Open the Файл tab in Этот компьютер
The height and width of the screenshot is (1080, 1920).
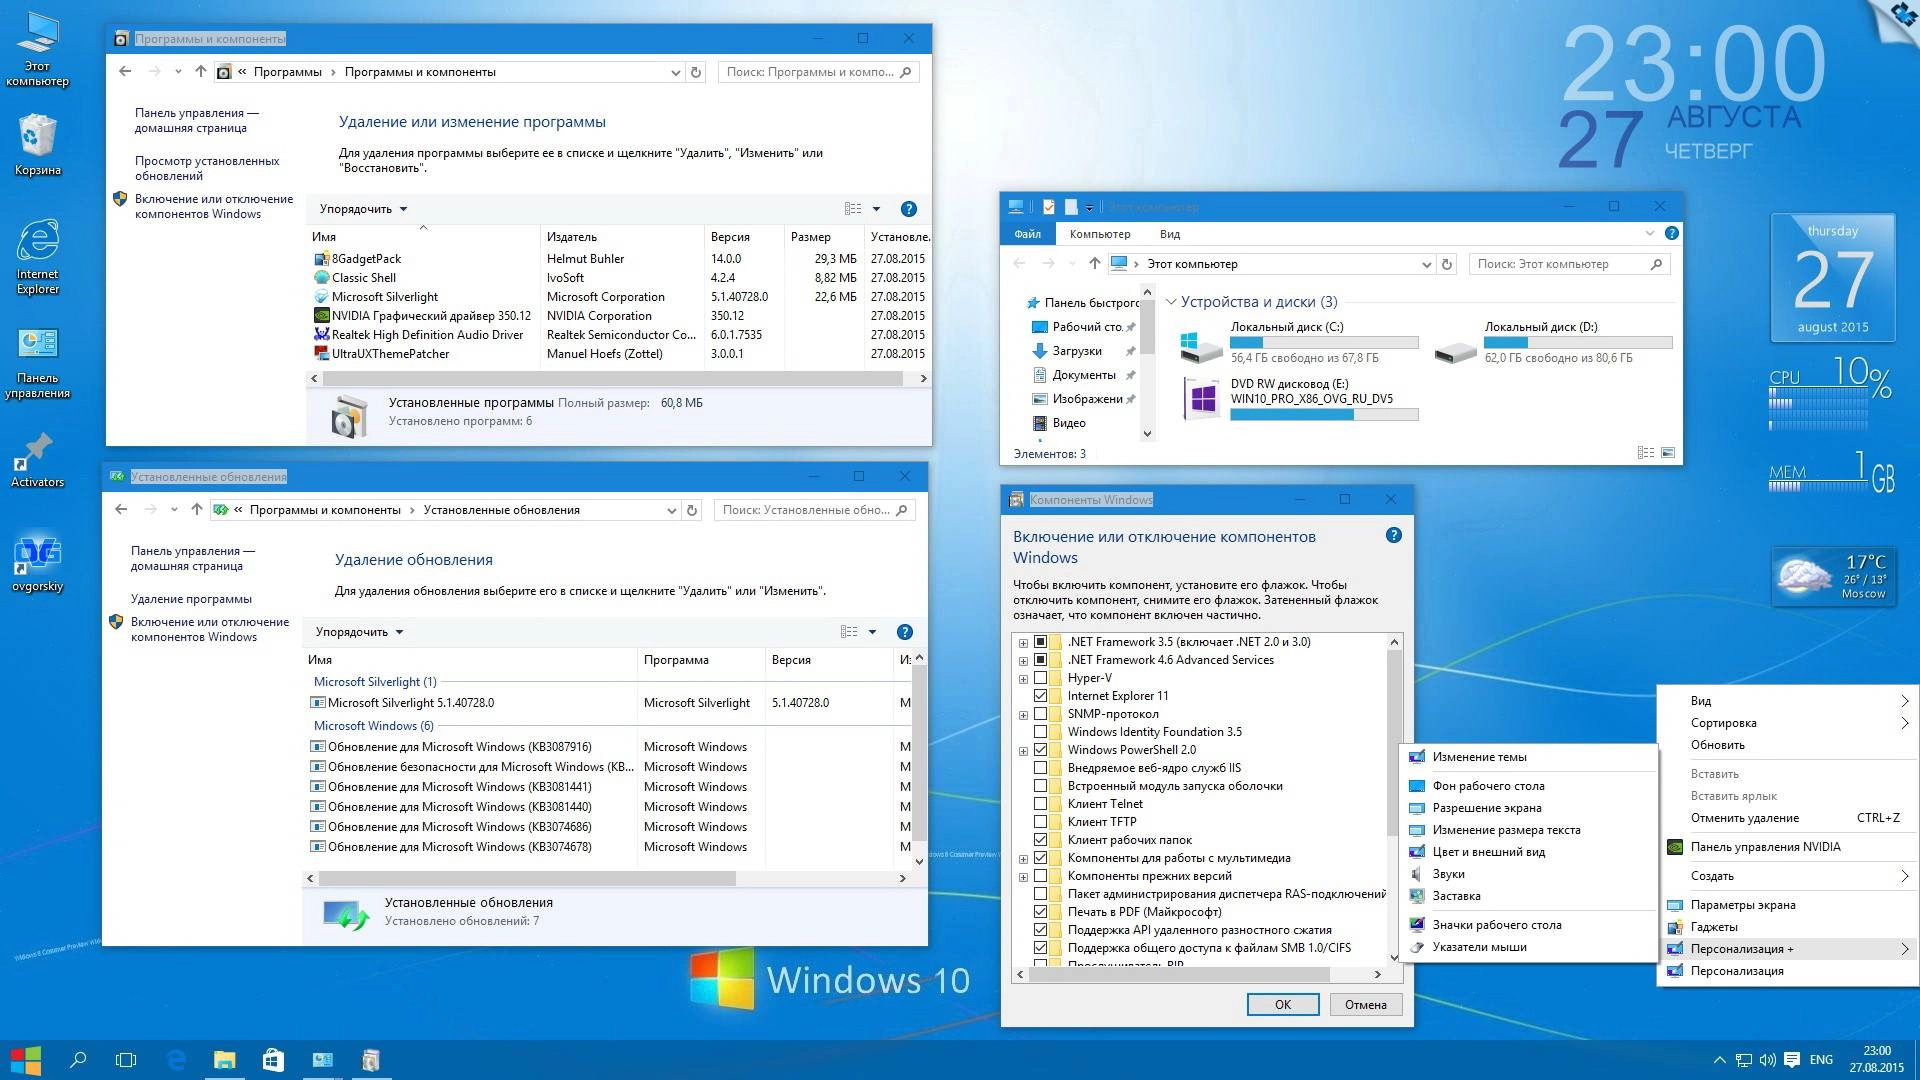[1027, 234]
